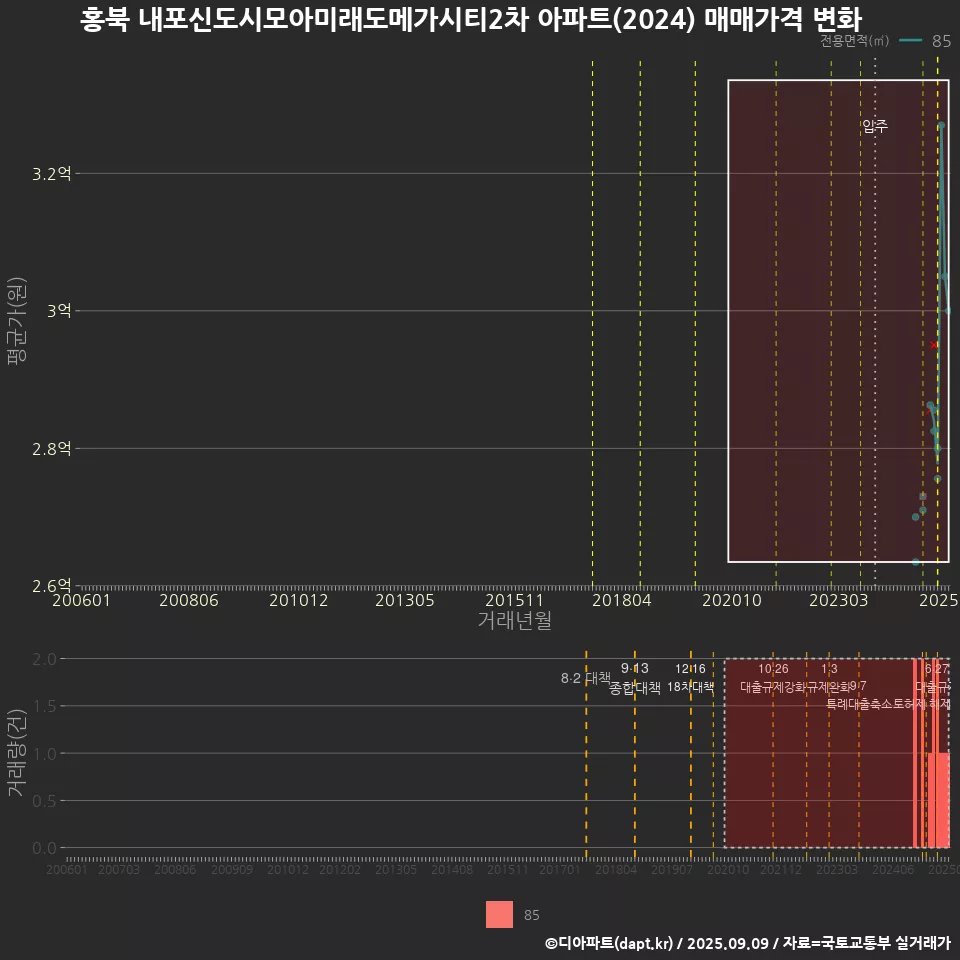Click the 202010 label on the price chart axis
This screenshot has height=960, width=960.
732,601
